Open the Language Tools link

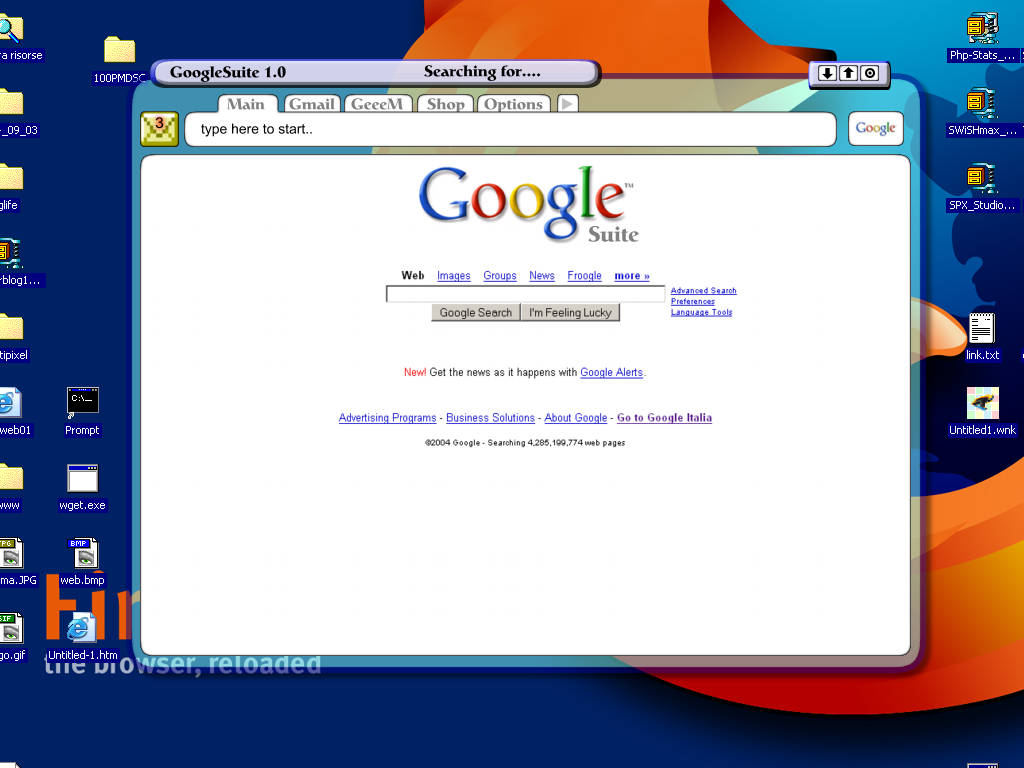tap(701, 312)
